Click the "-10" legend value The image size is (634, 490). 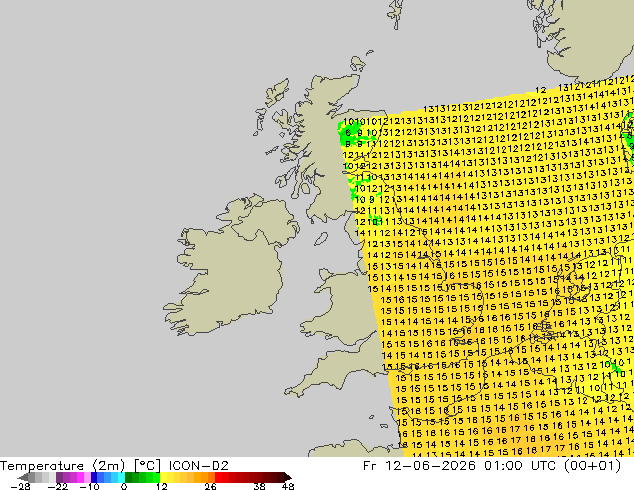[x=89, y=486]
